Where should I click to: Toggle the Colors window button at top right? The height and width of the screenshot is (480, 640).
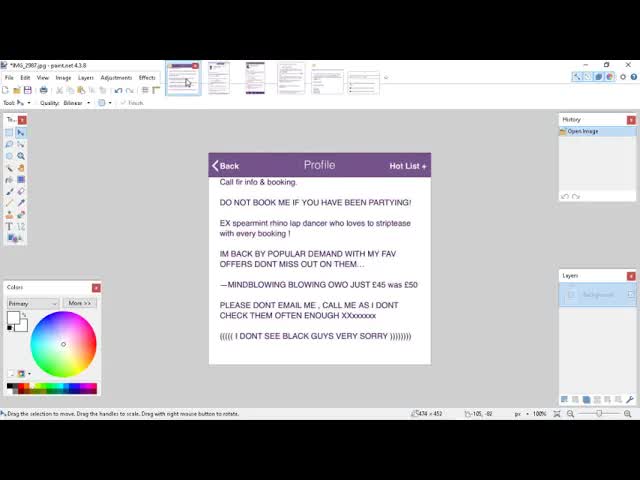pyautogui.click(x=609, y=77)
